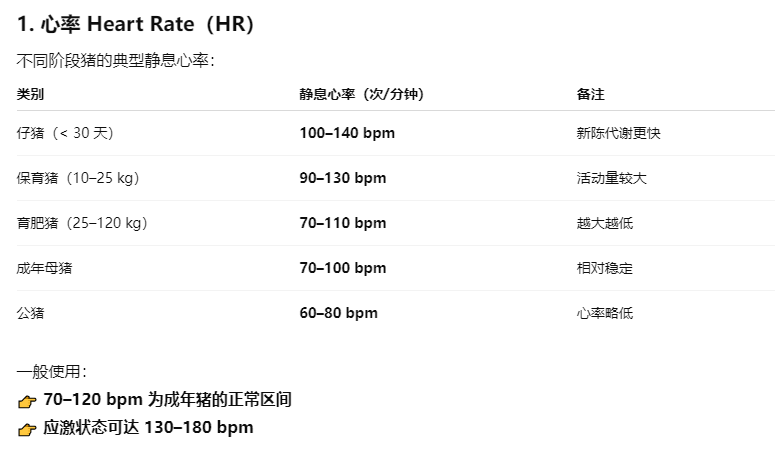The width and height of the screenshot is (775, 467).
Task: Click the 60–80 bpm value
Action: (338, 313)
